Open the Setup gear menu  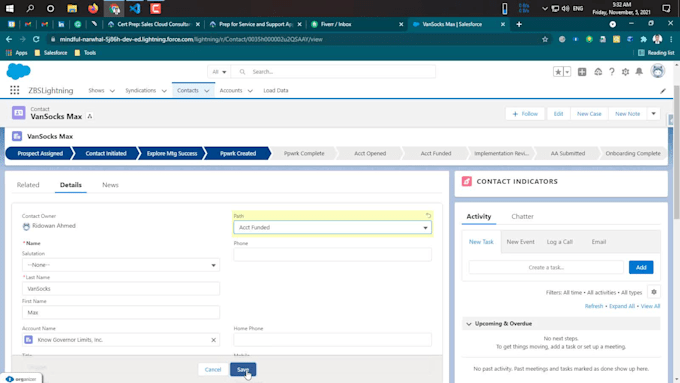click(x=625, y=72)
